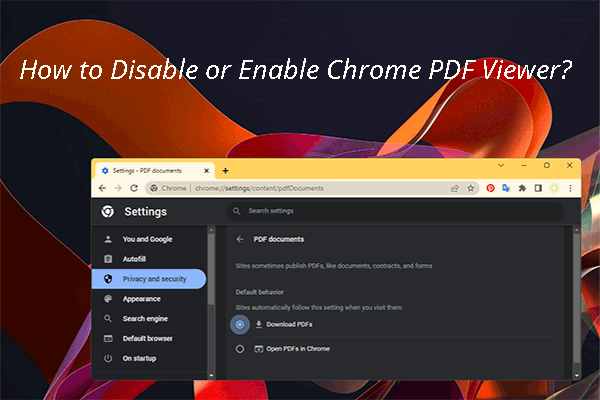Click the main page scrollbar down arrow

pyautogui.click(x=576, y=376)
